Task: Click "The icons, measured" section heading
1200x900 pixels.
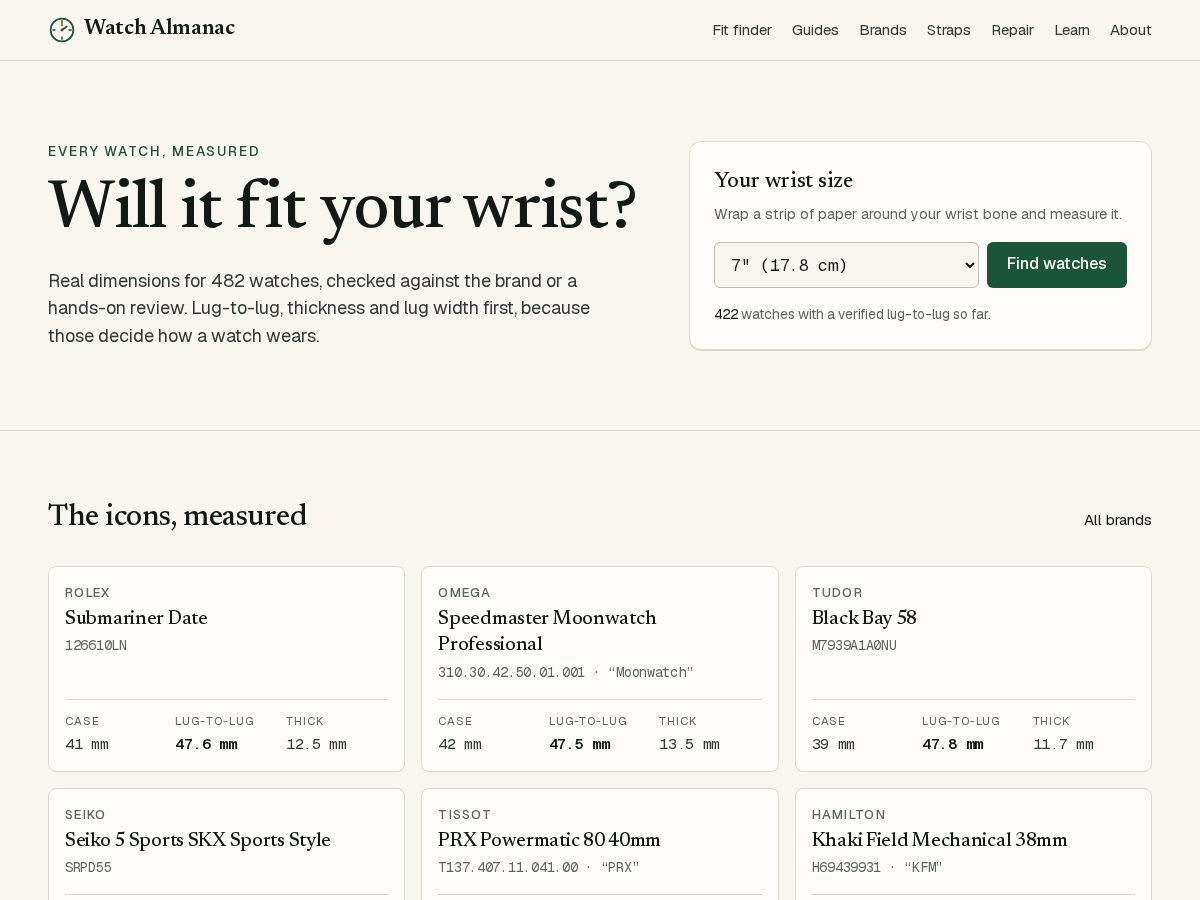Action: pyautogui.click(x=177, y=516)
